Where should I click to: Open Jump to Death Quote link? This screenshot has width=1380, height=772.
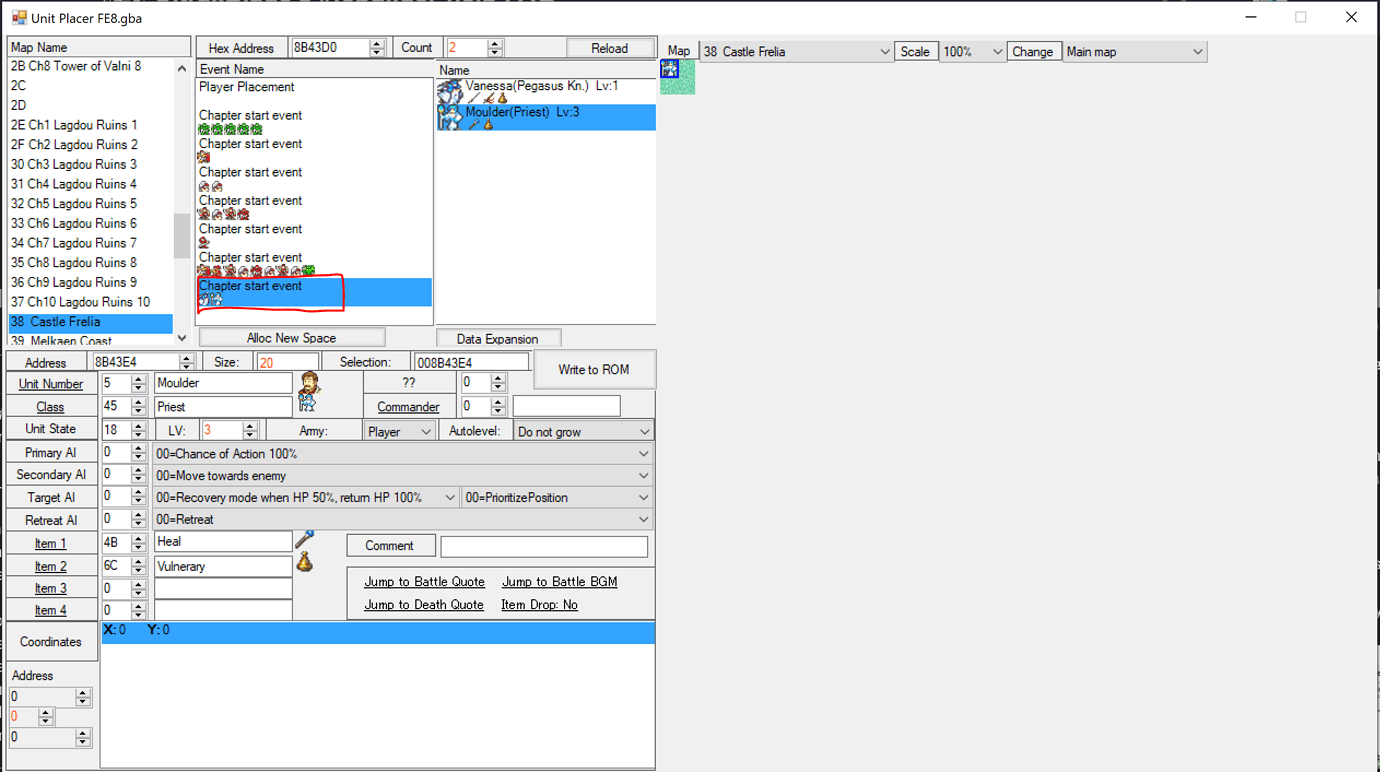tap(424, 604)
